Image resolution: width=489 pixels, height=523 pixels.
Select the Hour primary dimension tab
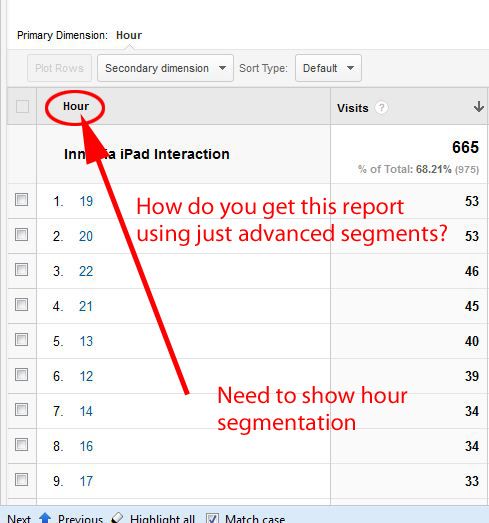point(129,35)
